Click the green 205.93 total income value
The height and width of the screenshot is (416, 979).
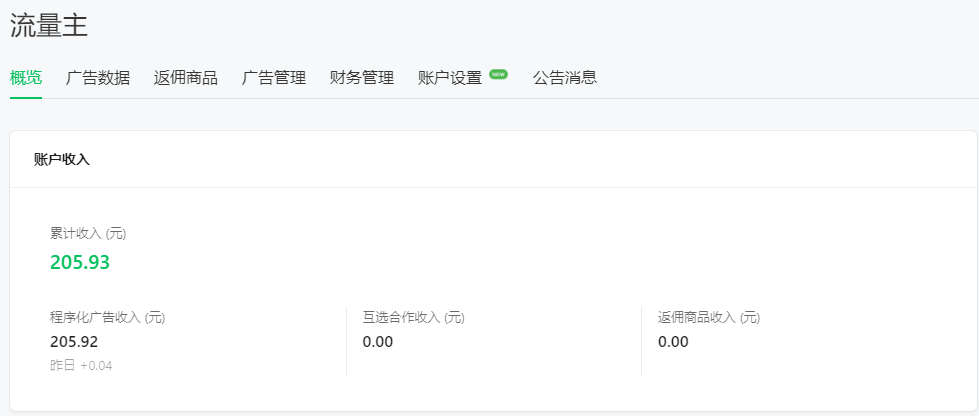(80, 262)
